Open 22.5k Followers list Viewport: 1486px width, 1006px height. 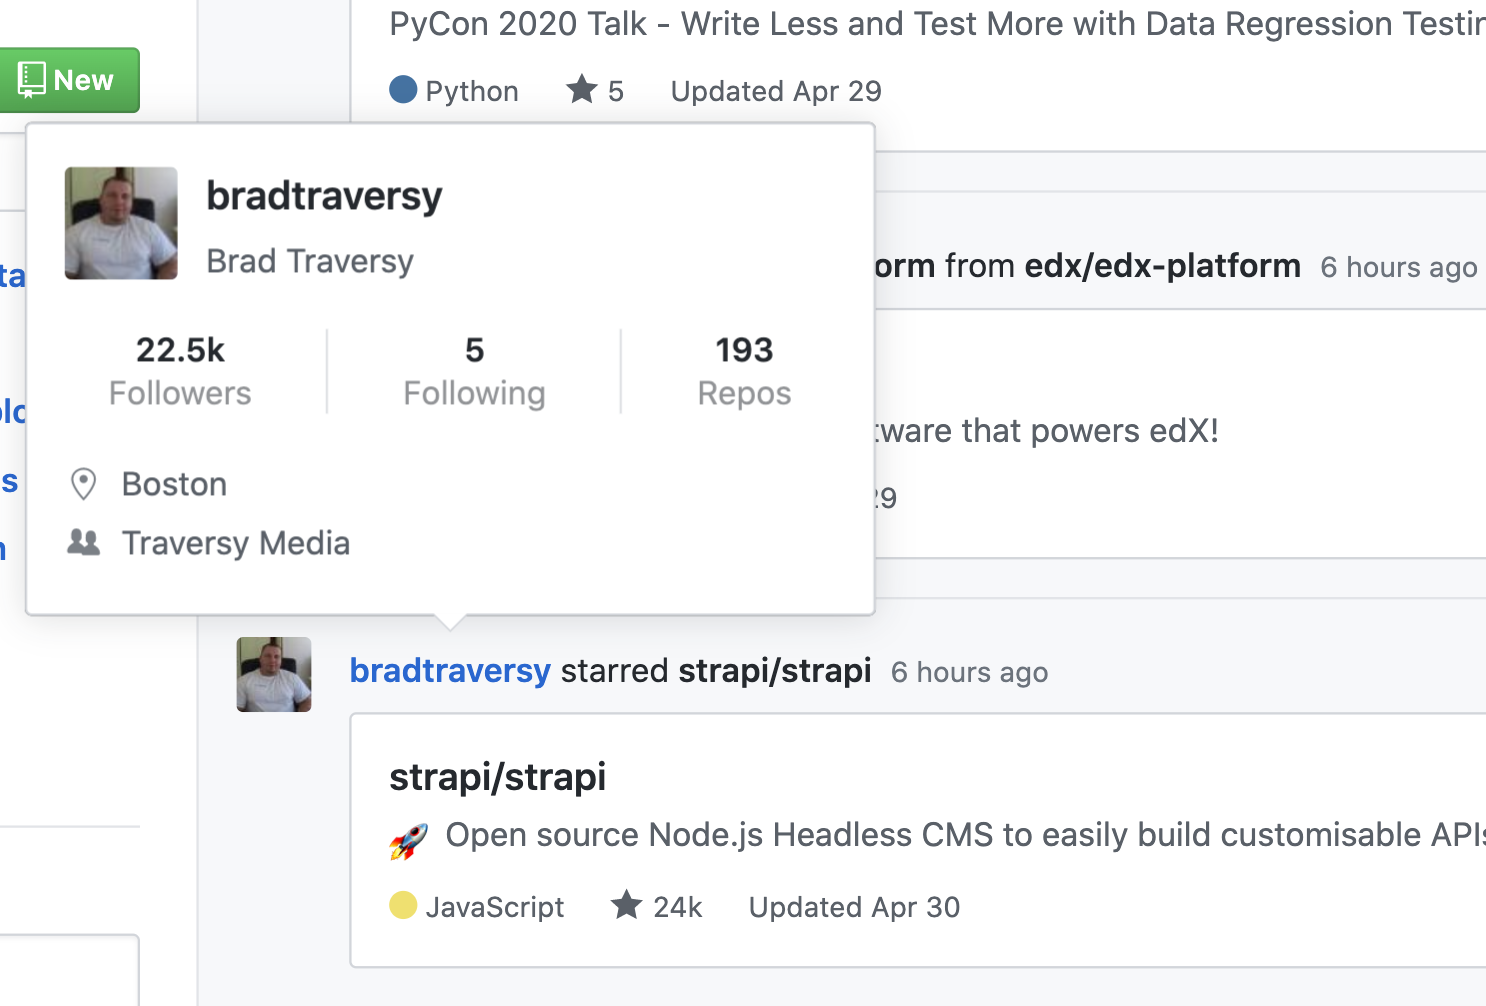tap(180, 371)
